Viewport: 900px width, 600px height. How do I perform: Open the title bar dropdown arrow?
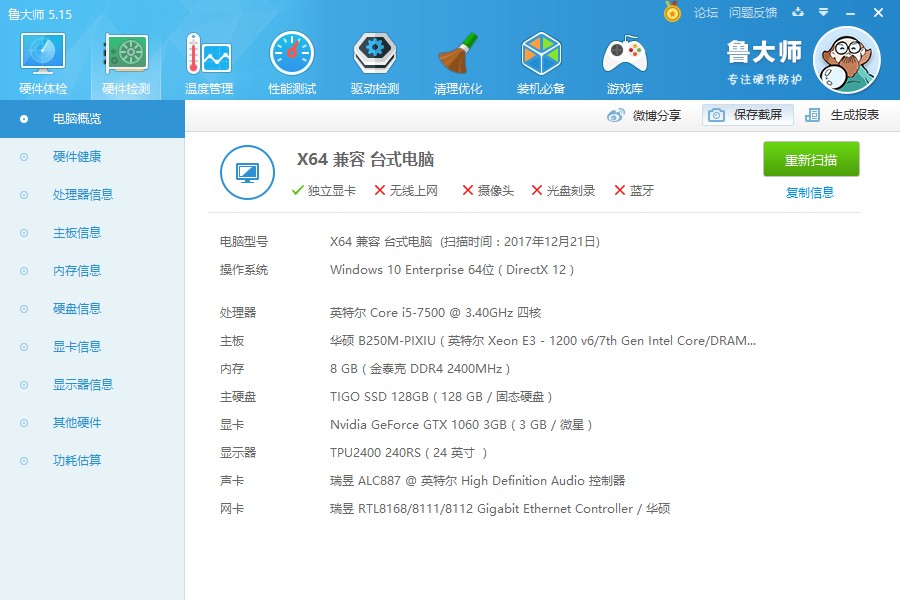click(x=822, y=13)
